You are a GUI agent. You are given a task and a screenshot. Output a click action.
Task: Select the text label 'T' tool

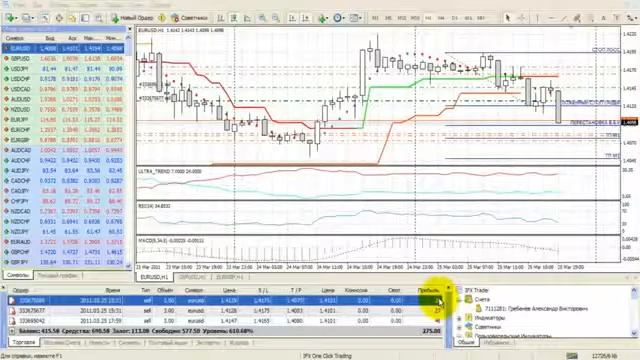617,18
